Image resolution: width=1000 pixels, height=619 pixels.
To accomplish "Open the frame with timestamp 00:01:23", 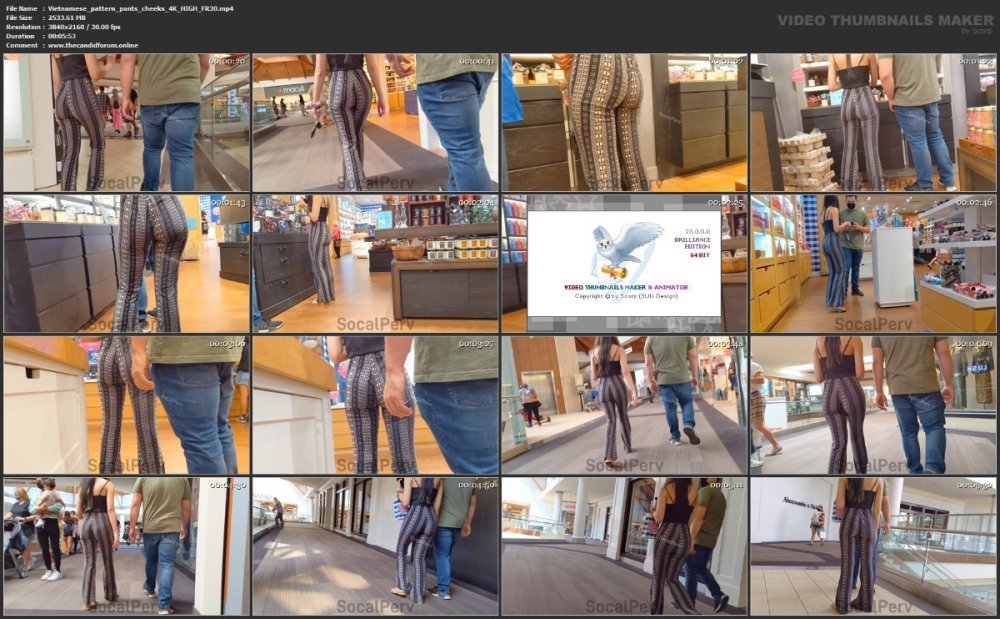I will coord(873,122).
